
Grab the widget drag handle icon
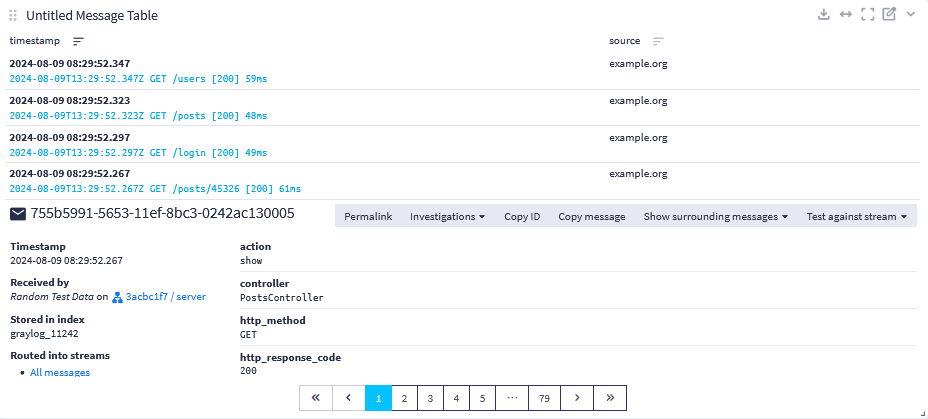13,16
